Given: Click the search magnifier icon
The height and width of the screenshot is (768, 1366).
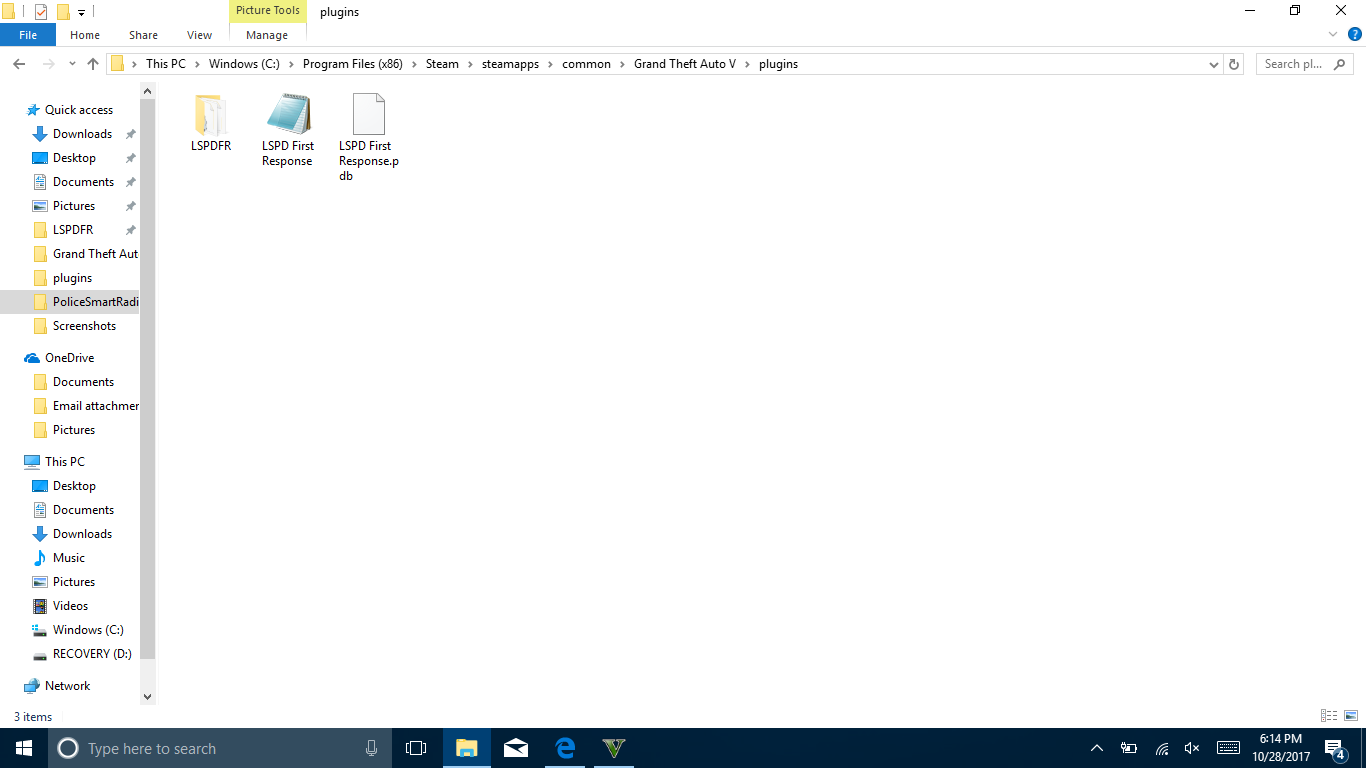Looking at the screenshot, I should coord(1340,64).
